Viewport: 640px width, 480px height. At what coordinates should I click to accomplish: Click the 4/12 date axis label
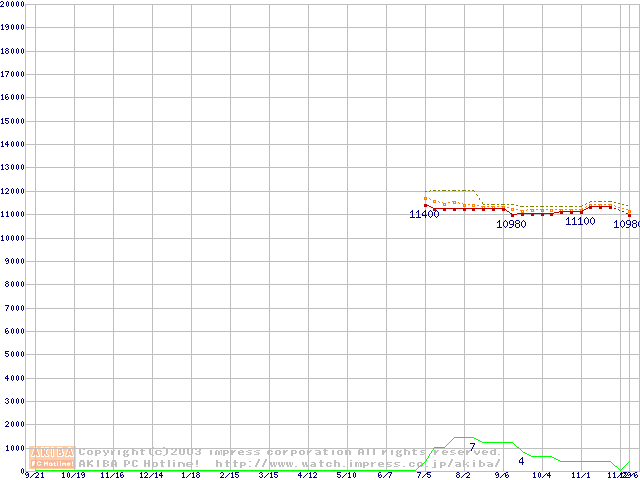(307, 476)
